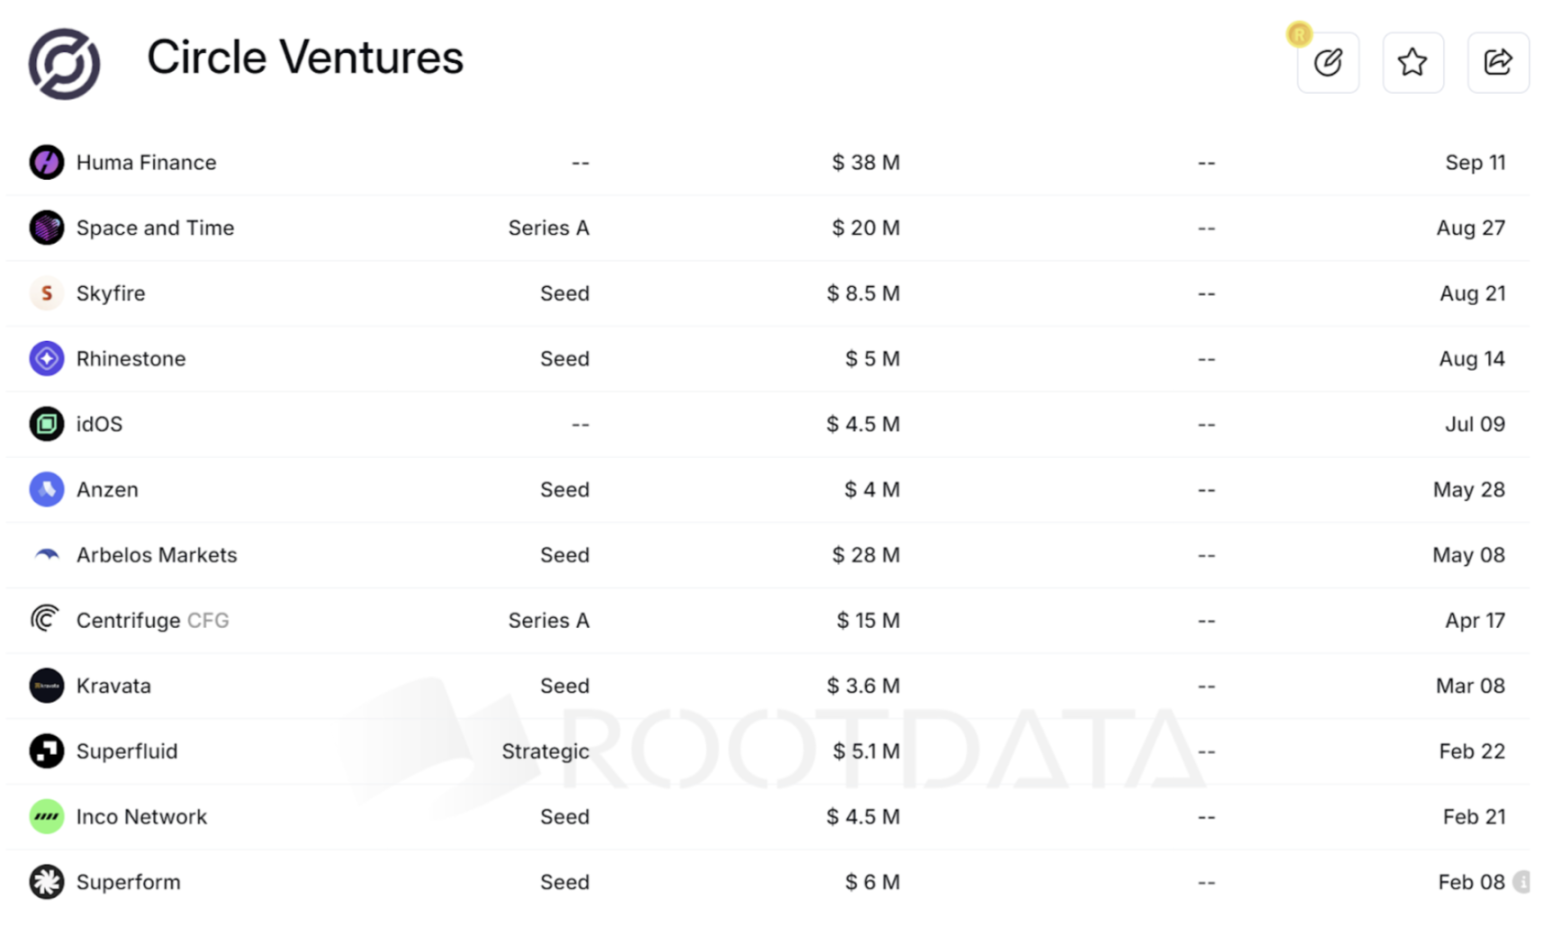
Task: Click the Anzen project logo
Action: tap(47, 490)
